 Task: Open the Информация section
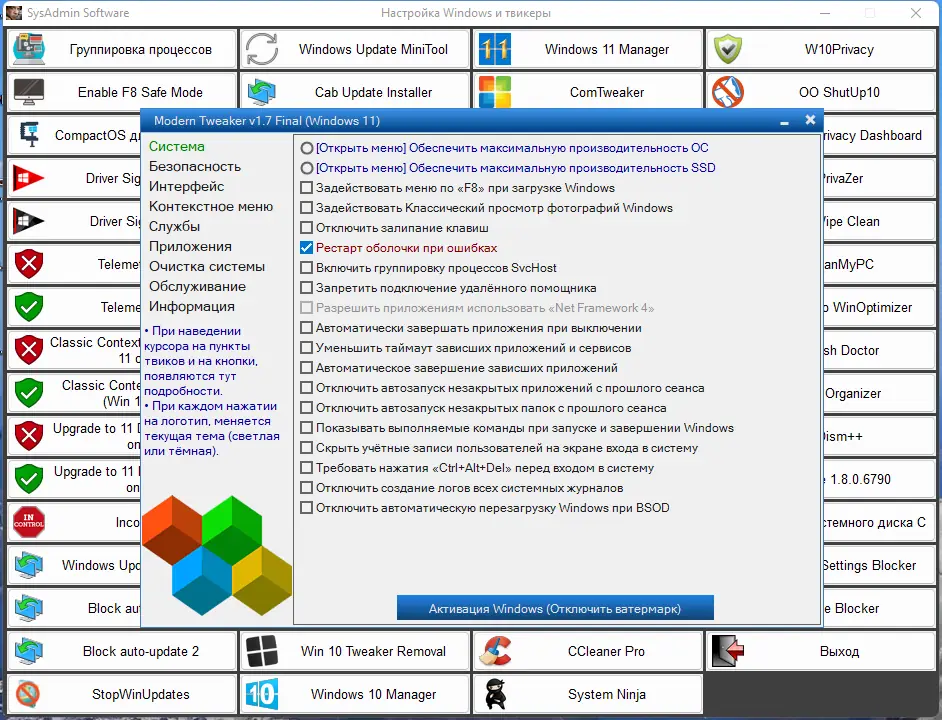point(192,307)
